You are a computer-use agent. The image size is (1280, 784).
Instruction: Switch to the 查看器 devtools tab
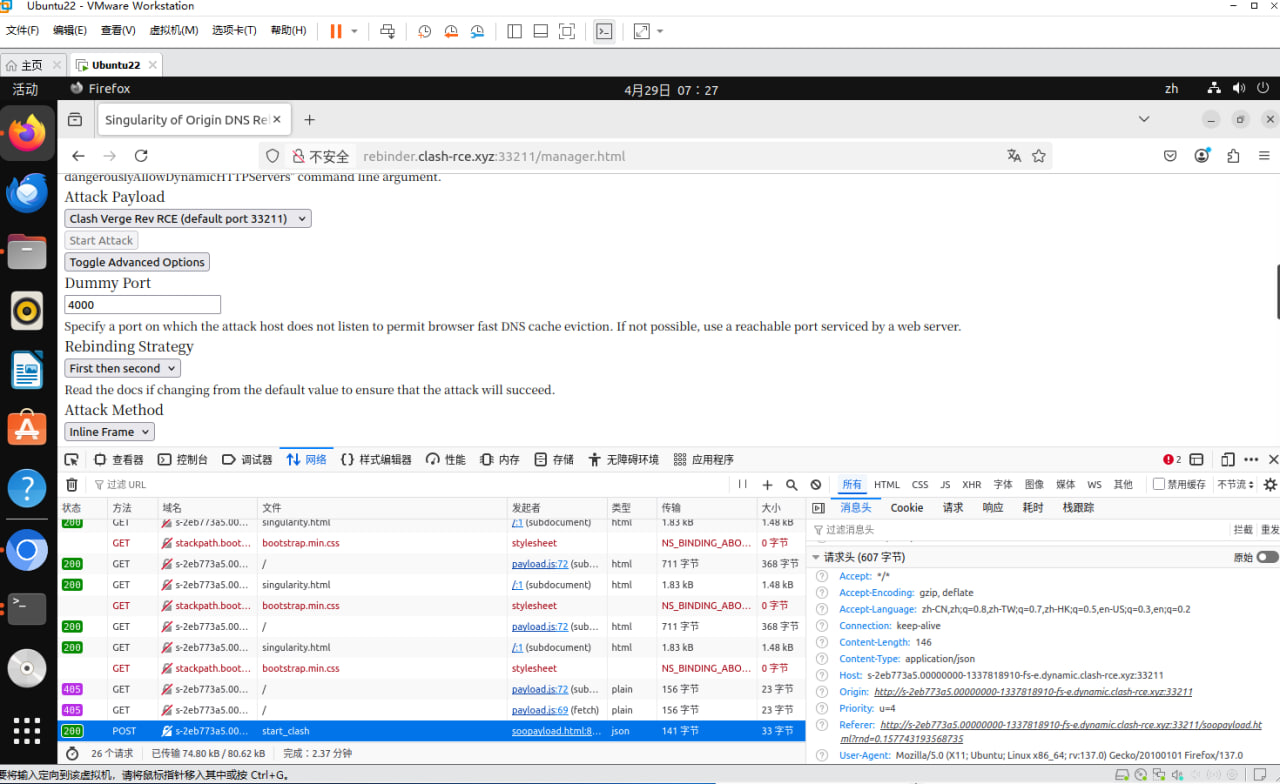click(119, 460)
